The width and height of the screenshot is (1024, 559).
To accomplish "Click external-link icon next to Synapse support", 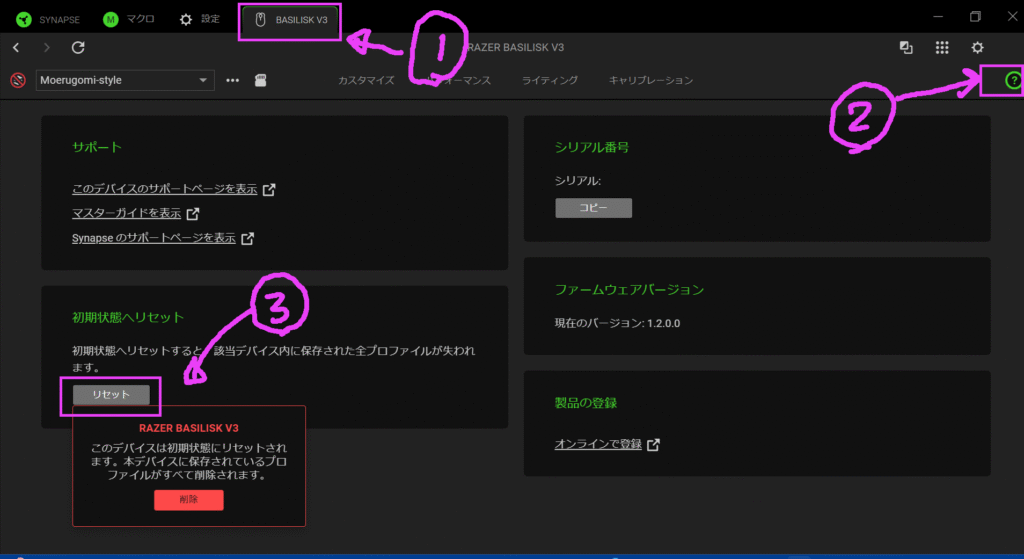I will click(248, 238).
